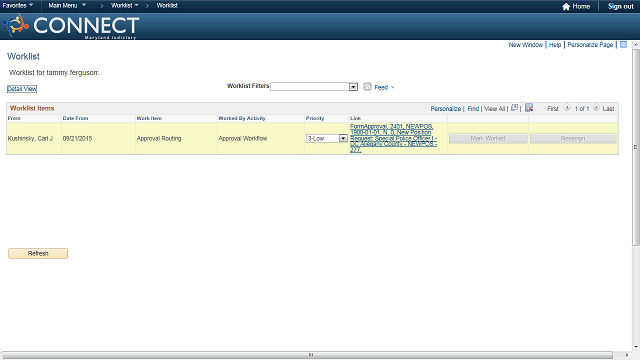Switch to Detail View
Screen dimensions: 640x360
[22, 89]
